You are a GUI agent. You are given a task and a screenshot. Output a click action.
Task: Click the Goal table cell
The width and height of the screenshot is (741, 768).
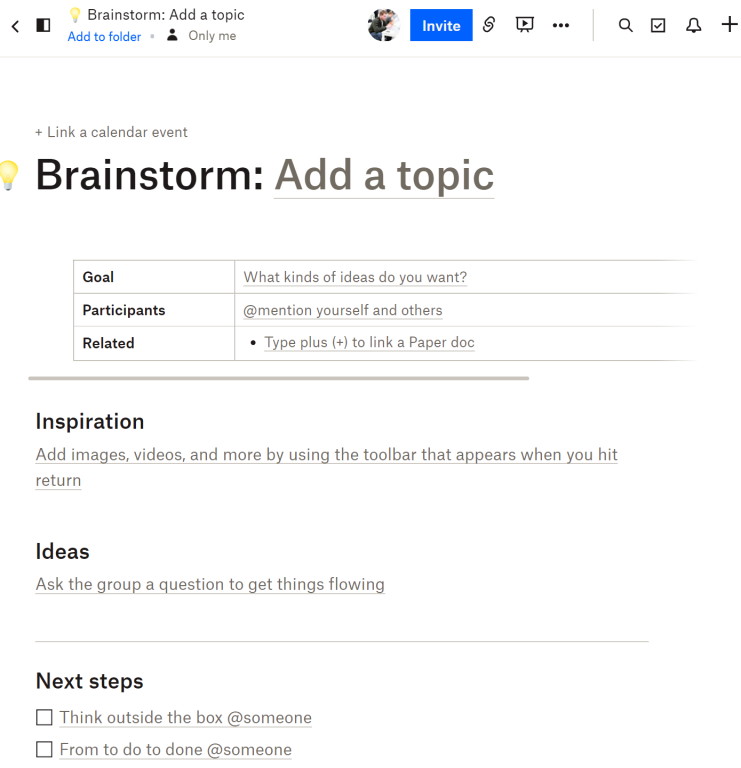click(154, 277)
